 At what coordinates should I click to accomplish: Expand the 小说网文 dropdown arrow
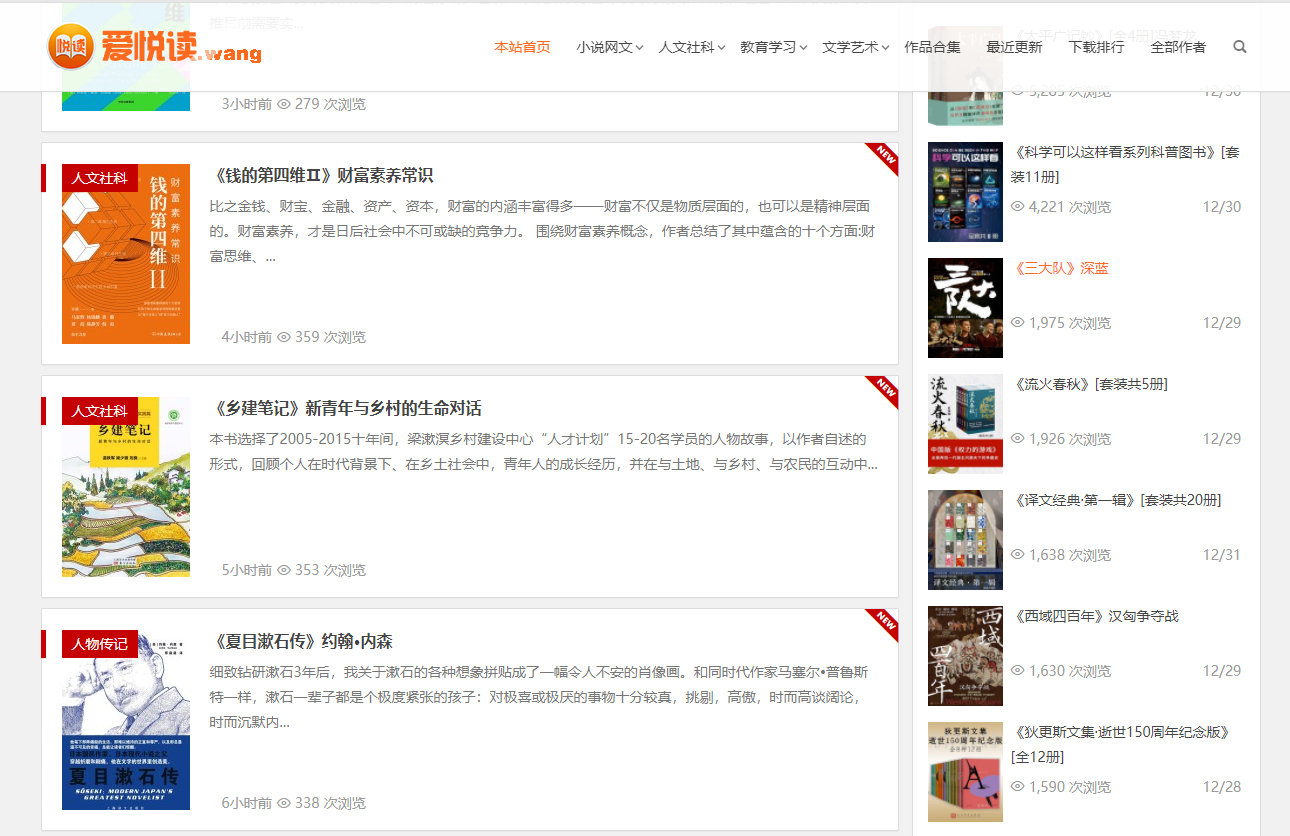639,48
